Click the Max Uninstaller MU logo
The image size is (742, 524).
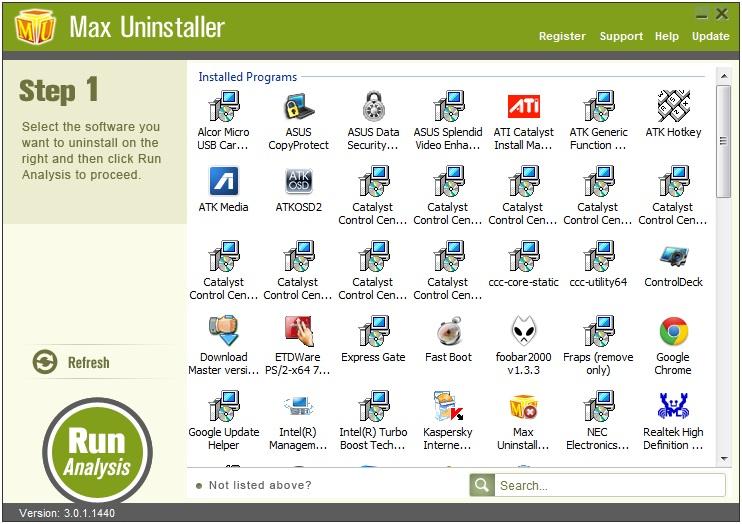pyautogui.click(x=35, y=27)
